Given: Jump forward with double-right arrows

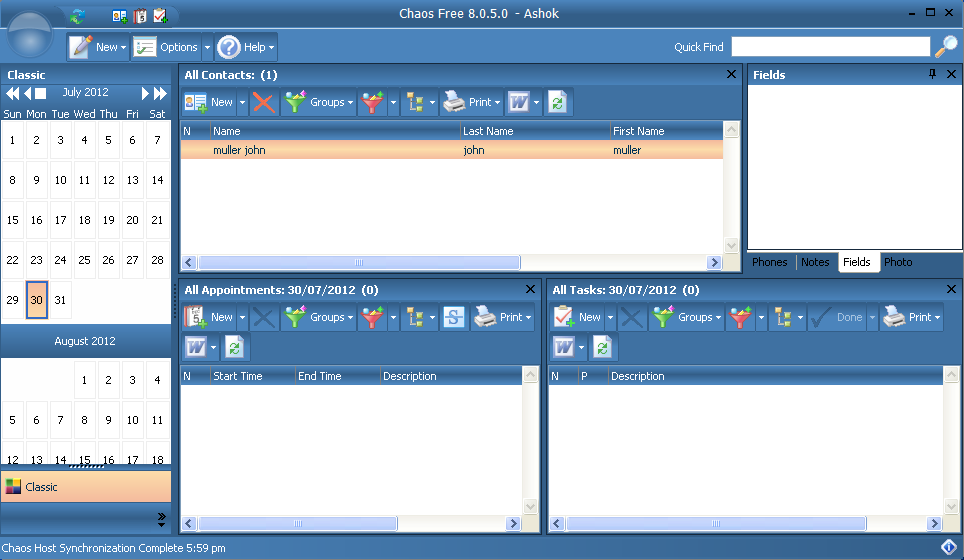Looking at the screenshot, I should tap(160, 93).
